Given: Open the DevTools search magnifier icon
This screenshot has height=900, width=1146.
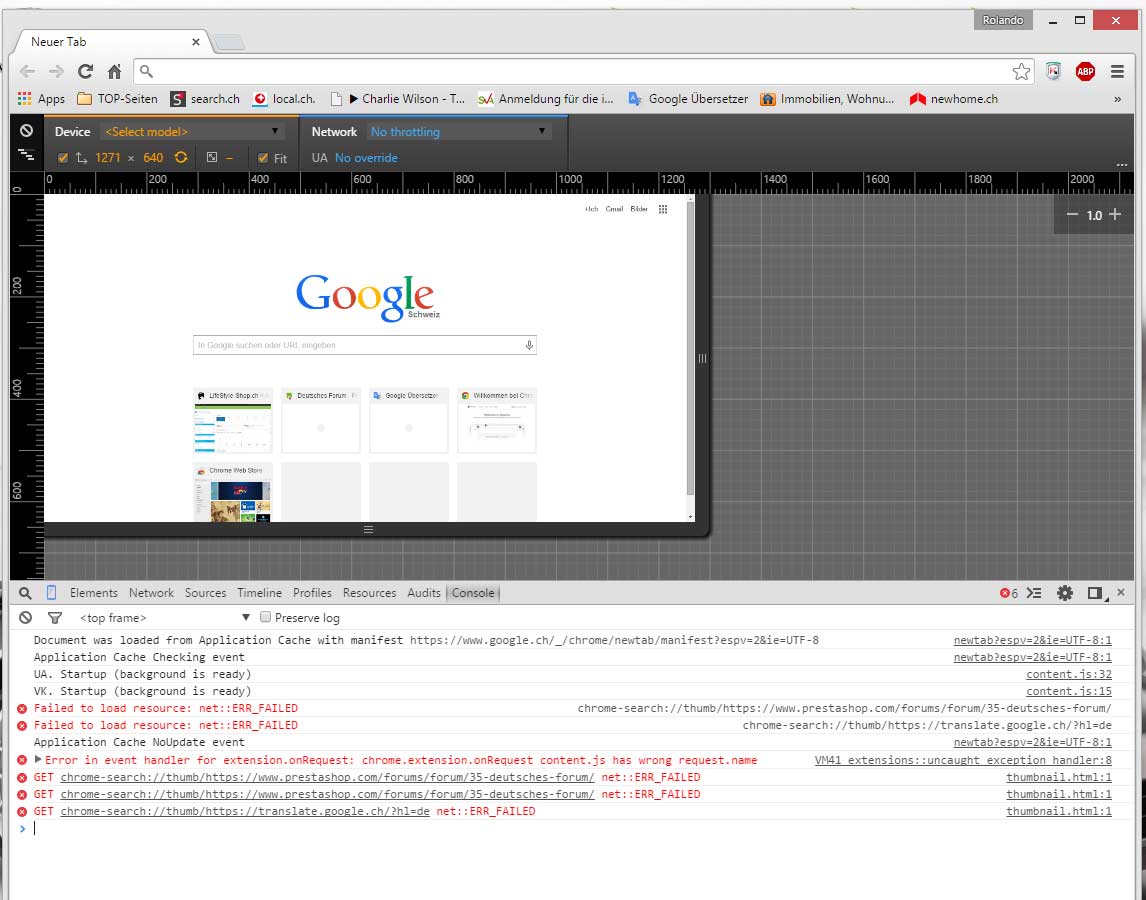Looking at the screenshot, I should (25, 593).
